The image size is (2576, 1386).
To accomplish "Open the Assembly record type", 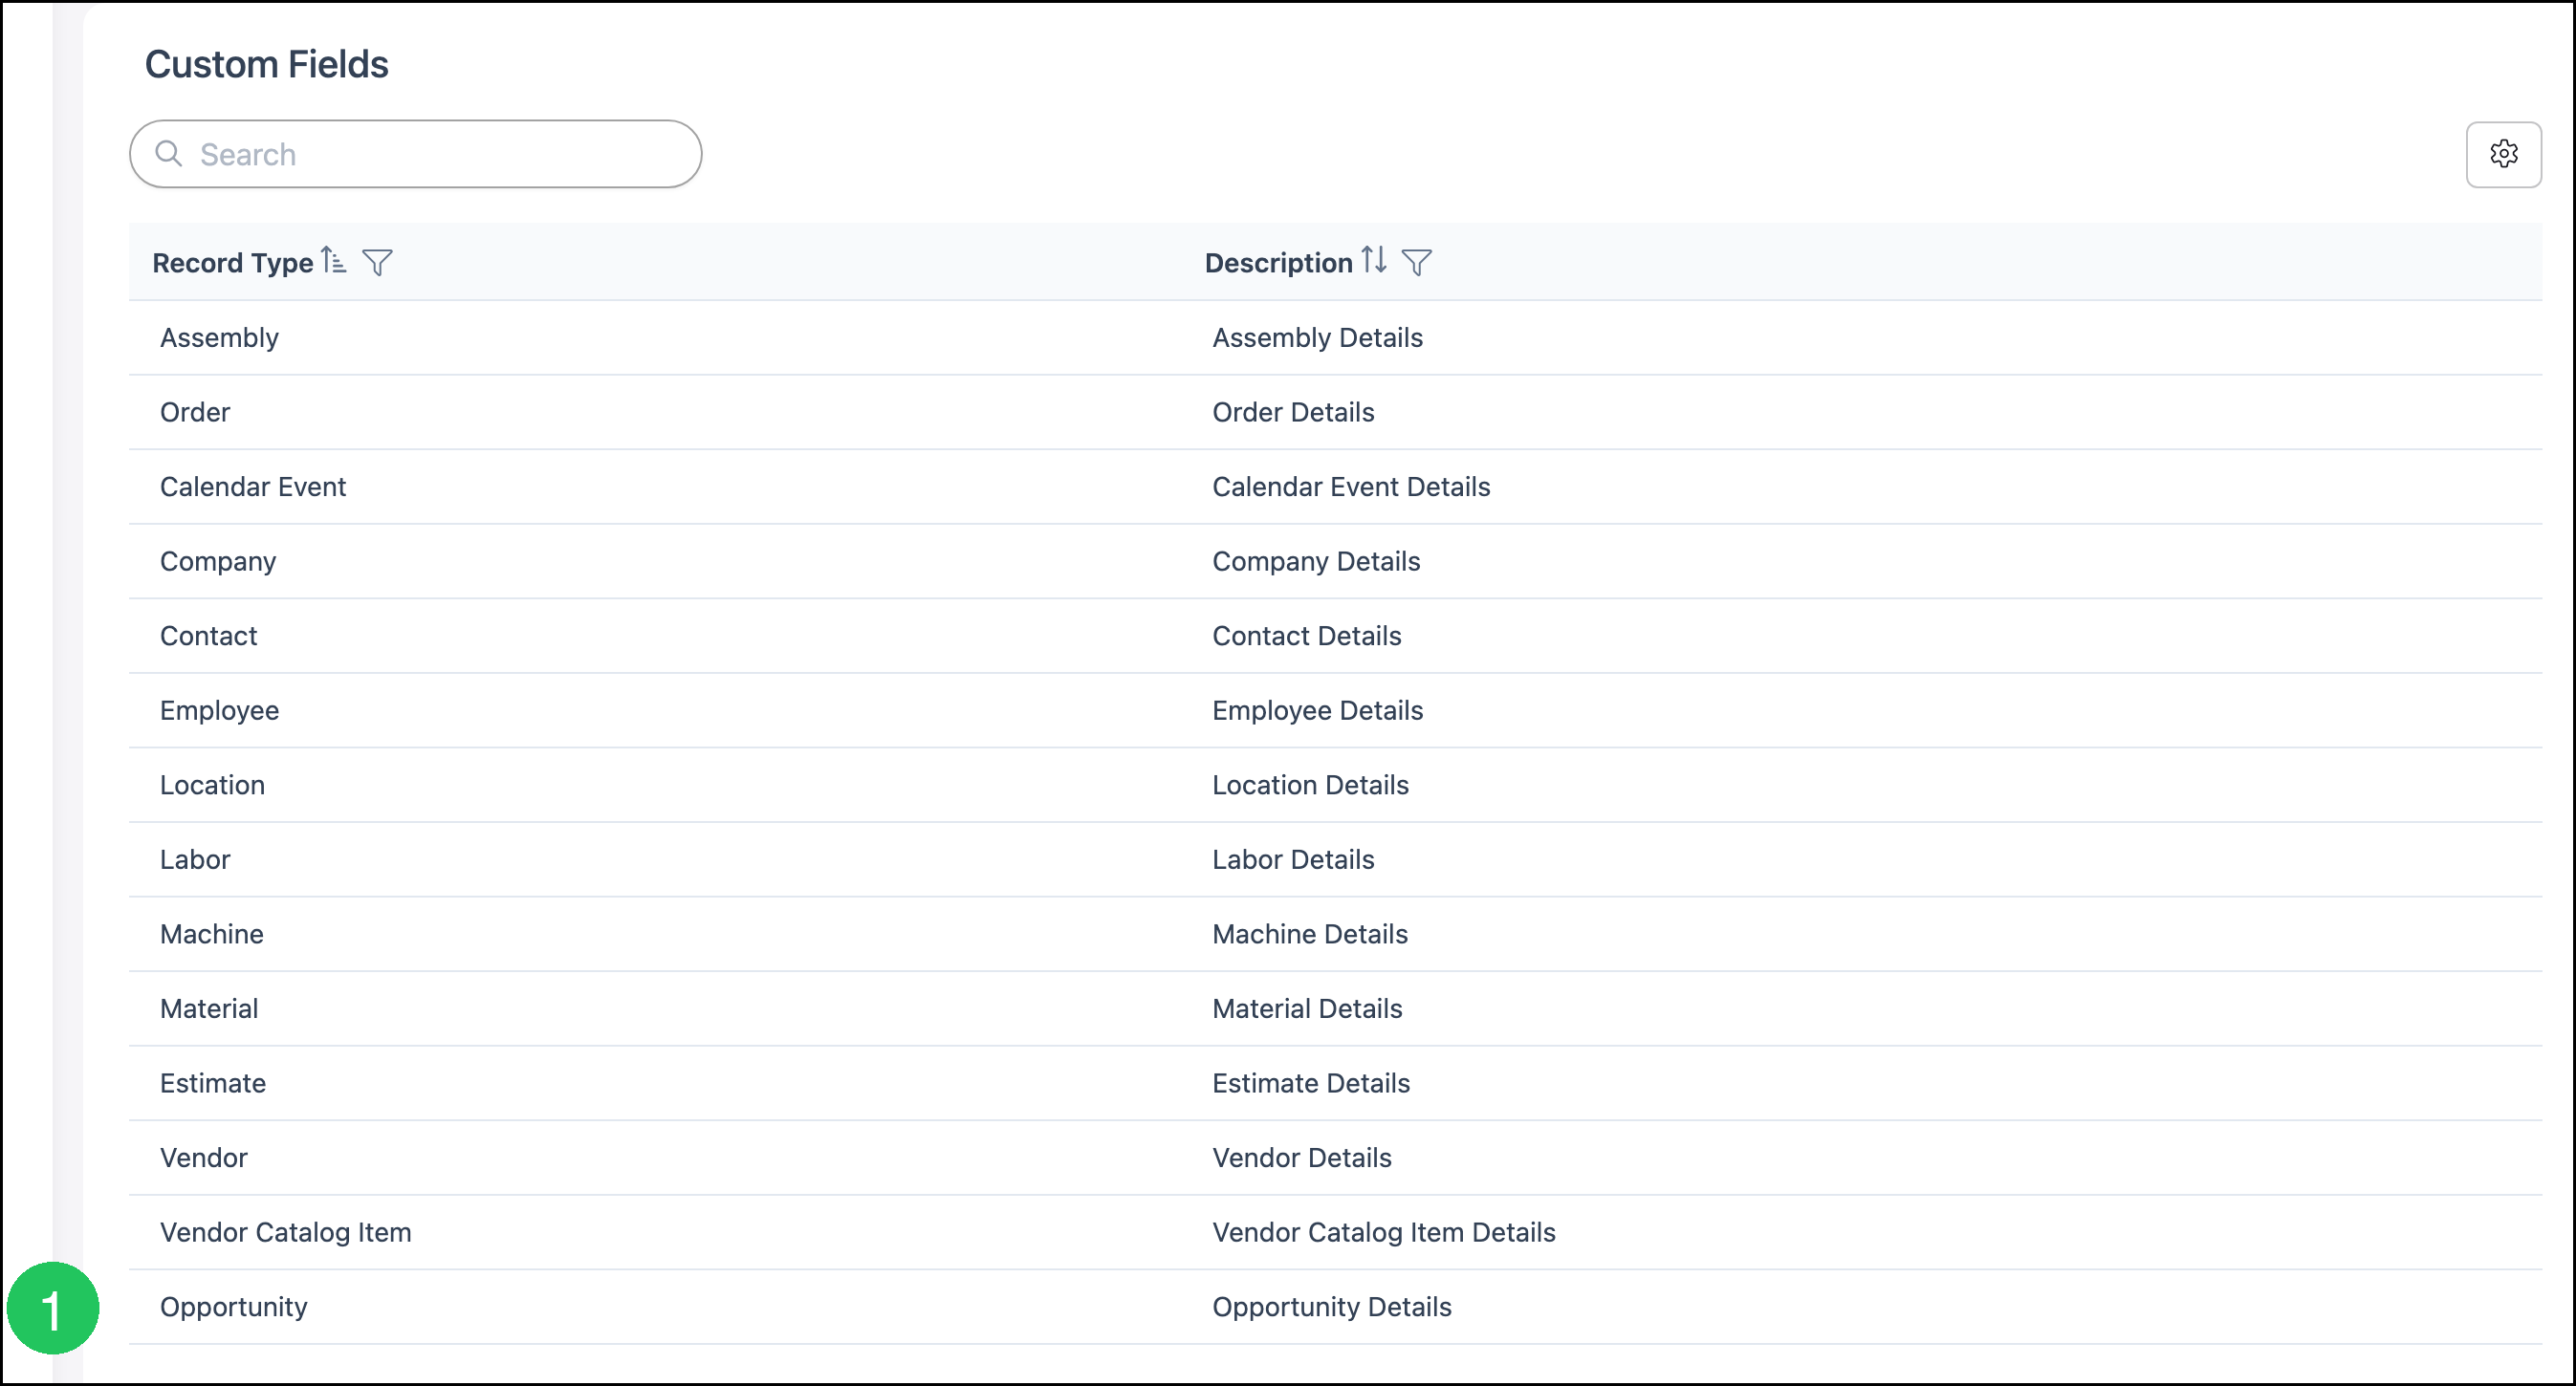I will [x=219, y=338].
